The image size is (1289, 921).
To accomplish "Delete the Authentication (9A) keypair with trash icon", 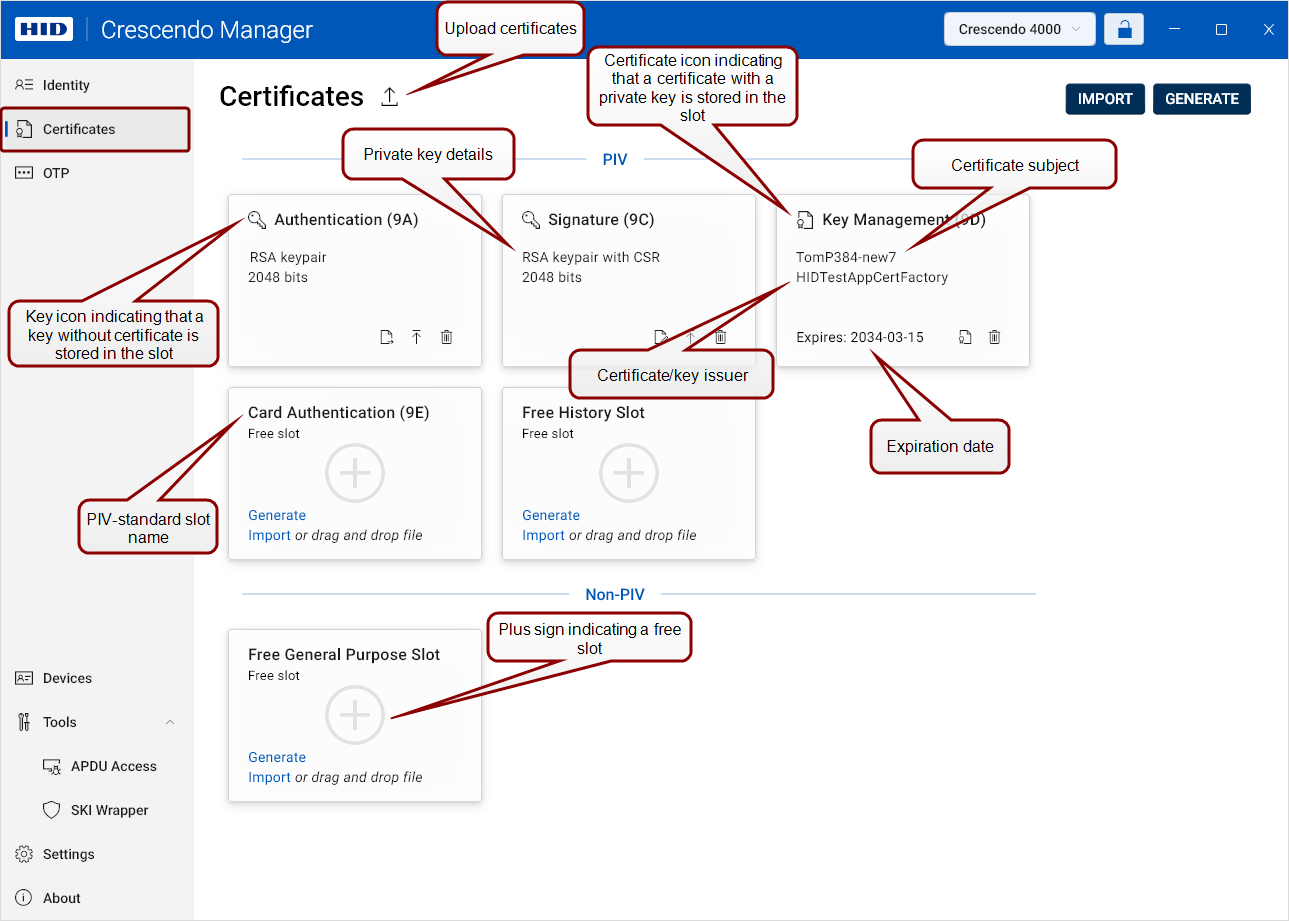I will click(447, 337).
